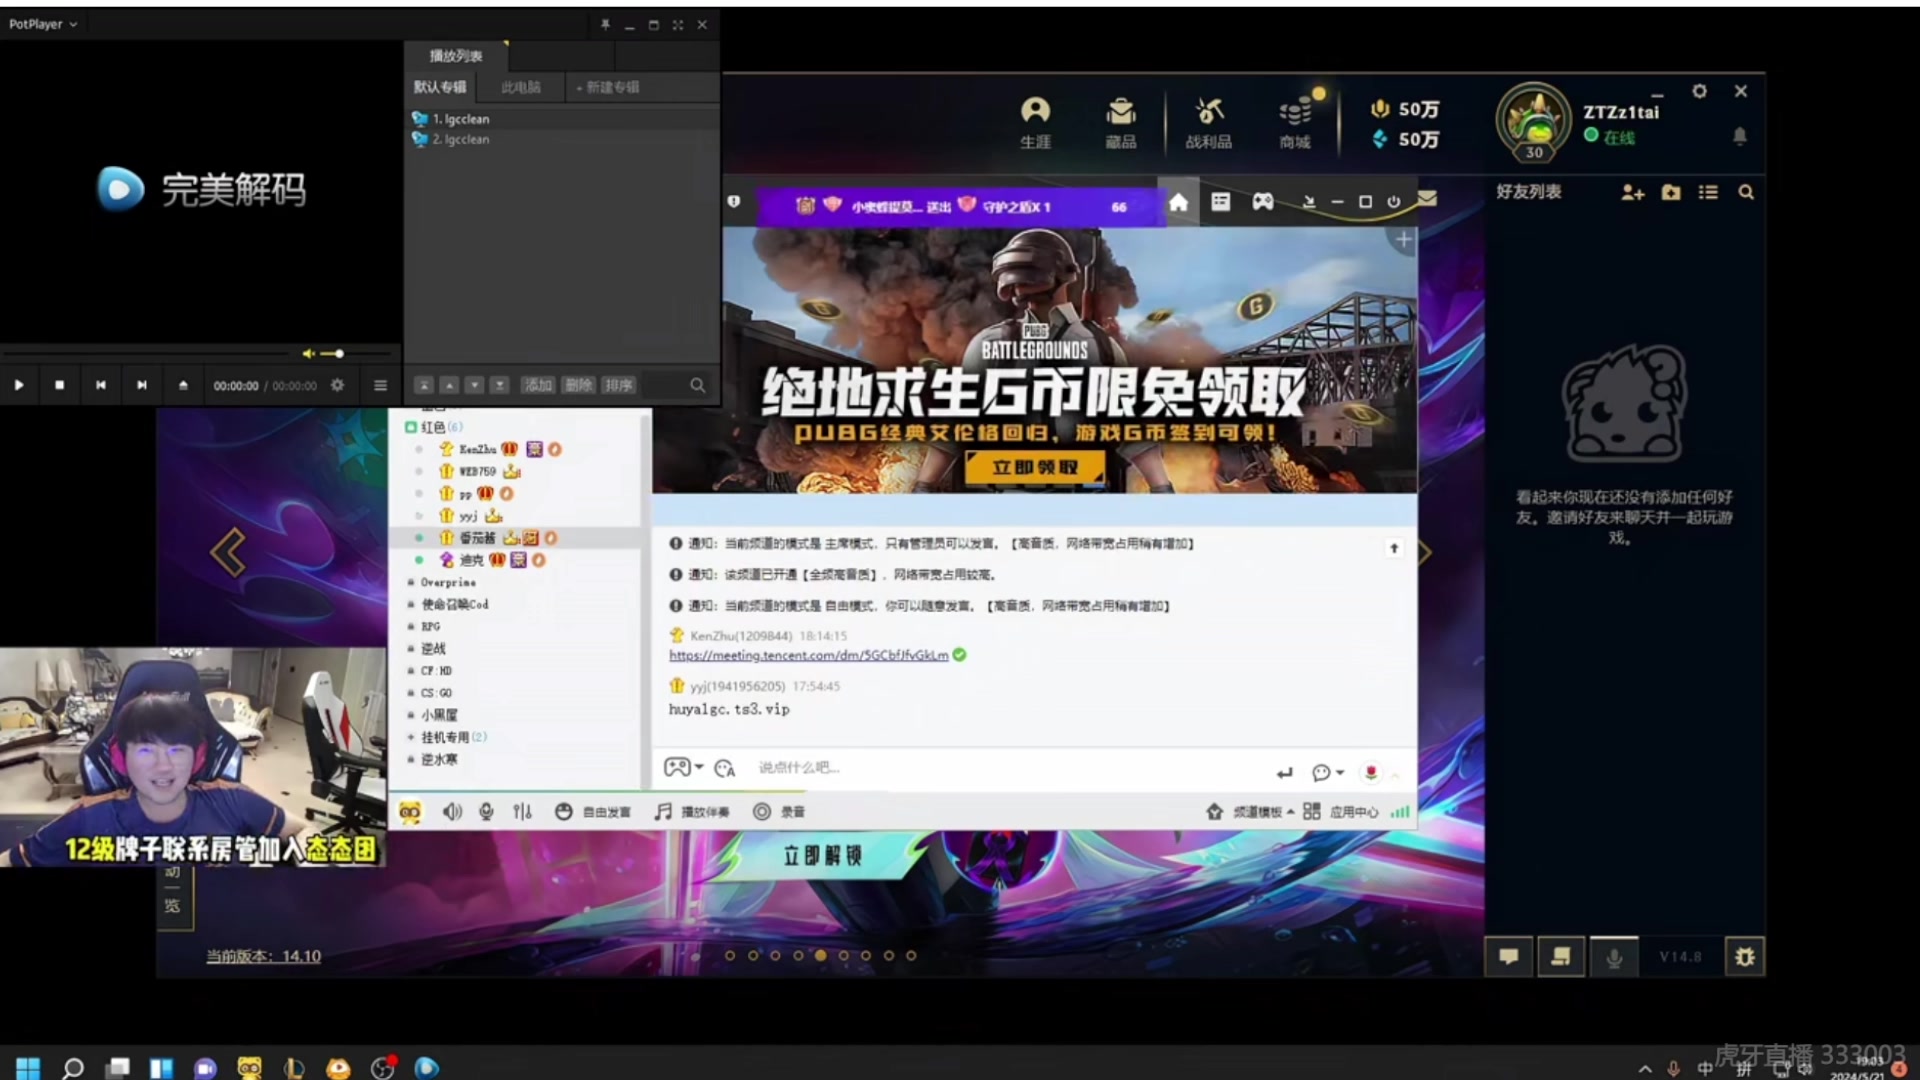Click the 删除 button in playlist
1920x1080 pixels.
pyautogui.click(x=578, y=385)
